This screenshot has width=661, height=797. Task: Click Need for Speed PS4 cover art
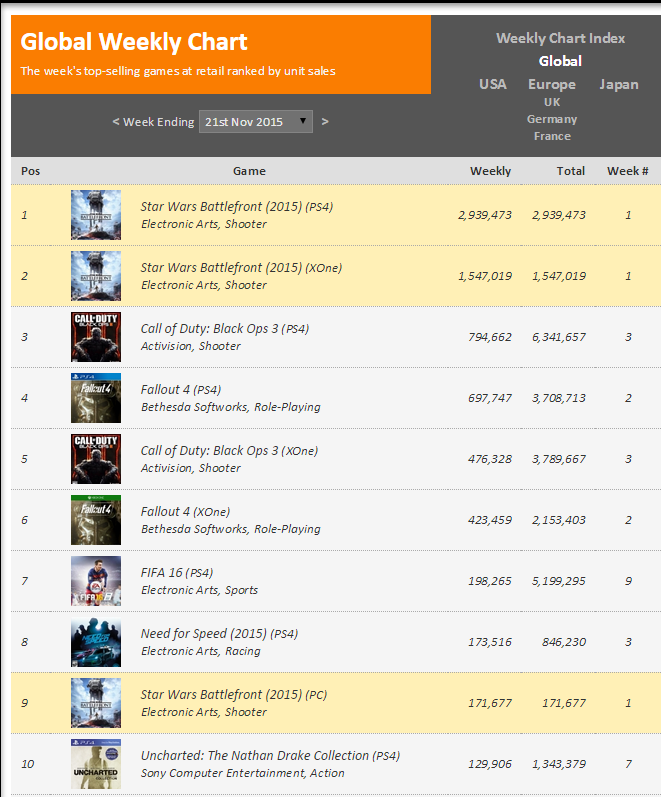(x=96, y=642)
